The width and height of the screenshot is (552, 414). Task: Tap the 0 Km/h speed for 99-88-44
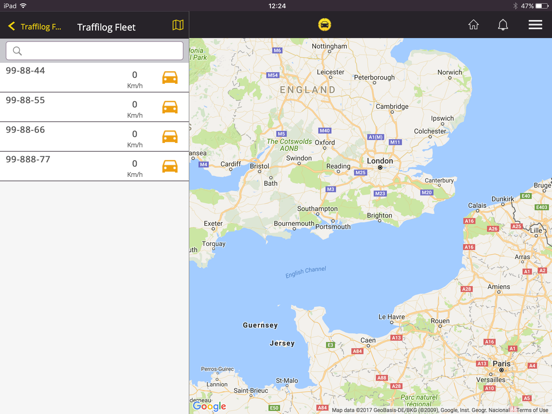(x=135, y=80)
